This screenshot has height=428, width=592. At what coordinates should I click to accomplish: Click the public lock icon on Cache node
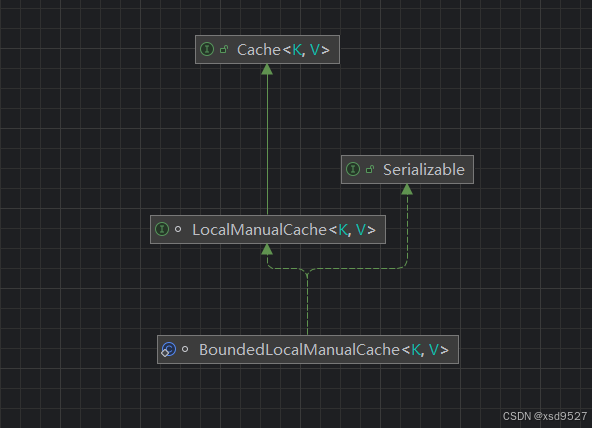[224, 49]
